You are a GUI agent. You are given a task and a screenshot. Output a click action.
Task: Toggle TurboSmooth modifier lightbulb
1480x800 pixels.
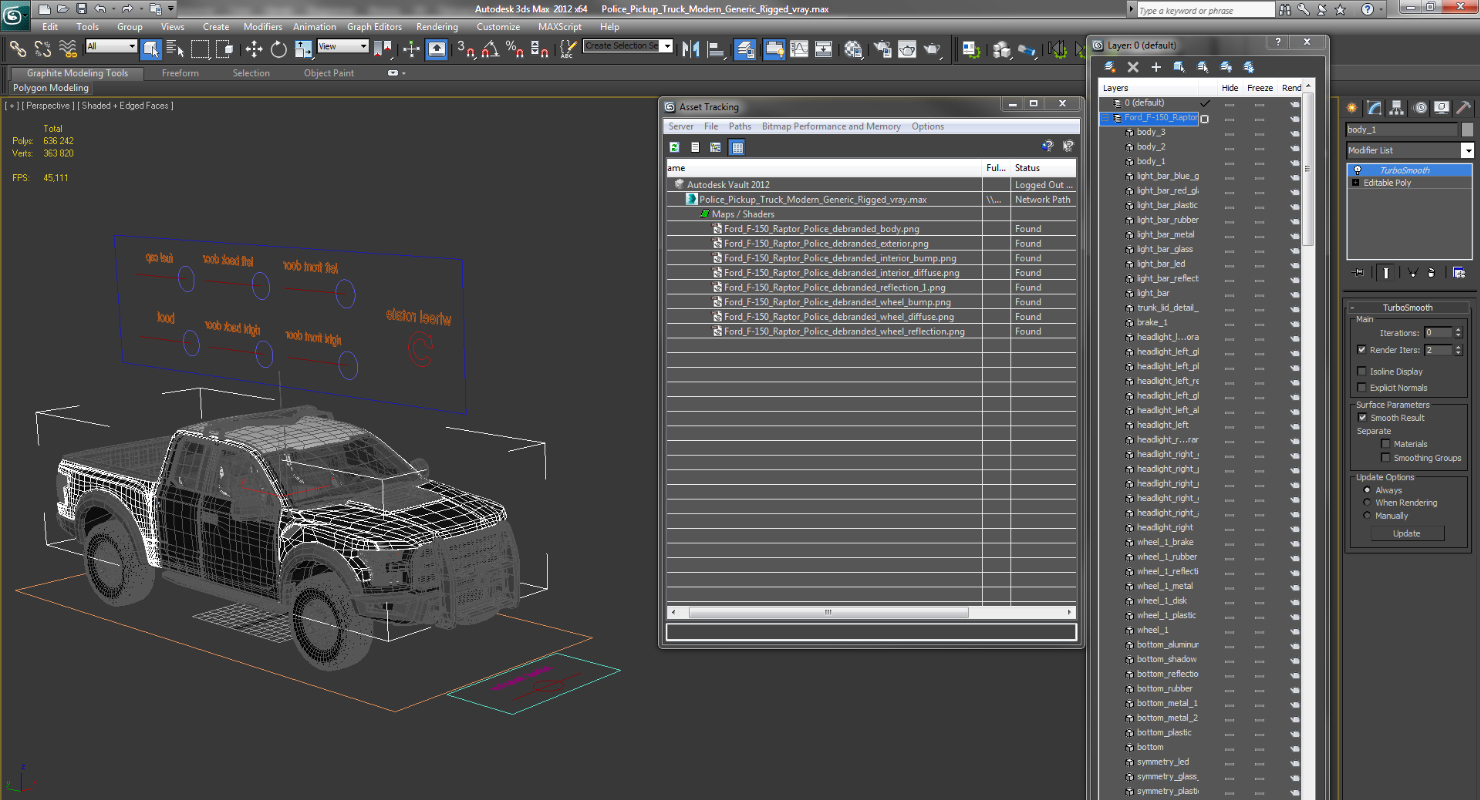coord(1357,170)
